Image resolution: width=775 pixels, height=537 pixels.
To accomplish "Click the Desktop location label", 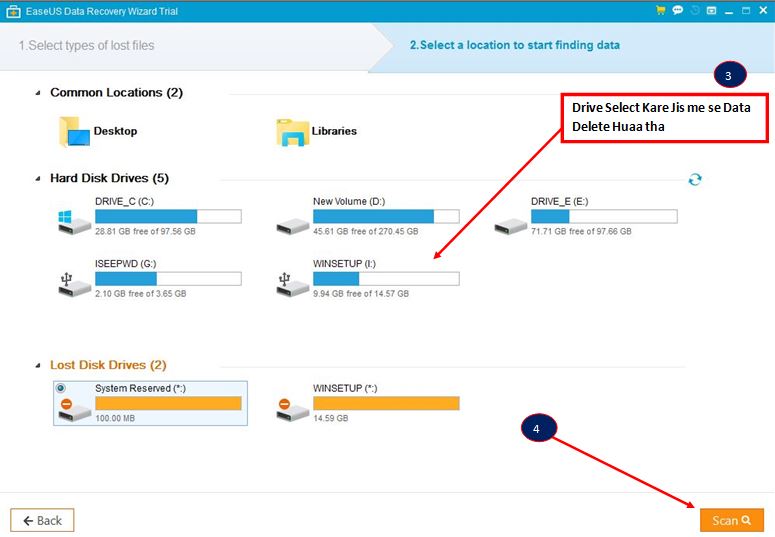I will click(115, 131).
